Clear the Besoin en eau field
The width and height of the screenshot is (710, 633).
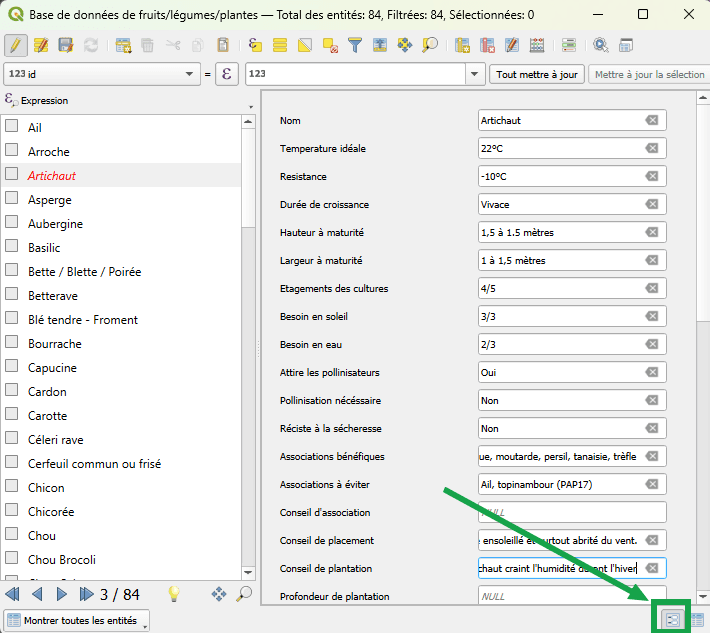[652, 344]
